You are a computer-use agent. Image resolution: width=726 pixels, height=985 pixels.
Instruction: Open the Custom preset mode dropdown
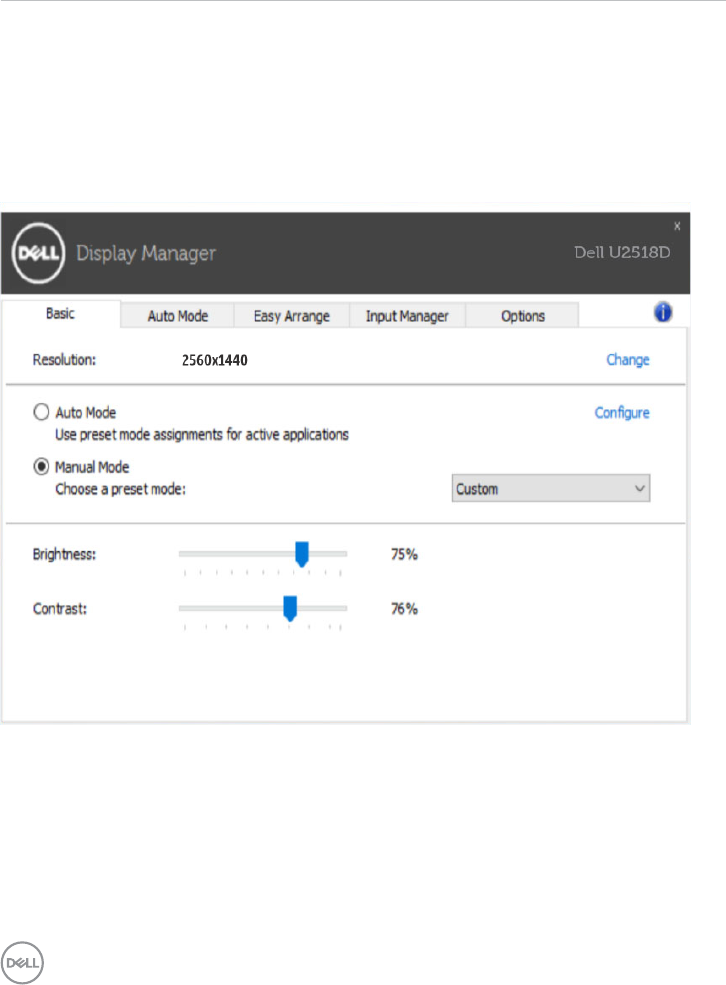pos(550,489)
